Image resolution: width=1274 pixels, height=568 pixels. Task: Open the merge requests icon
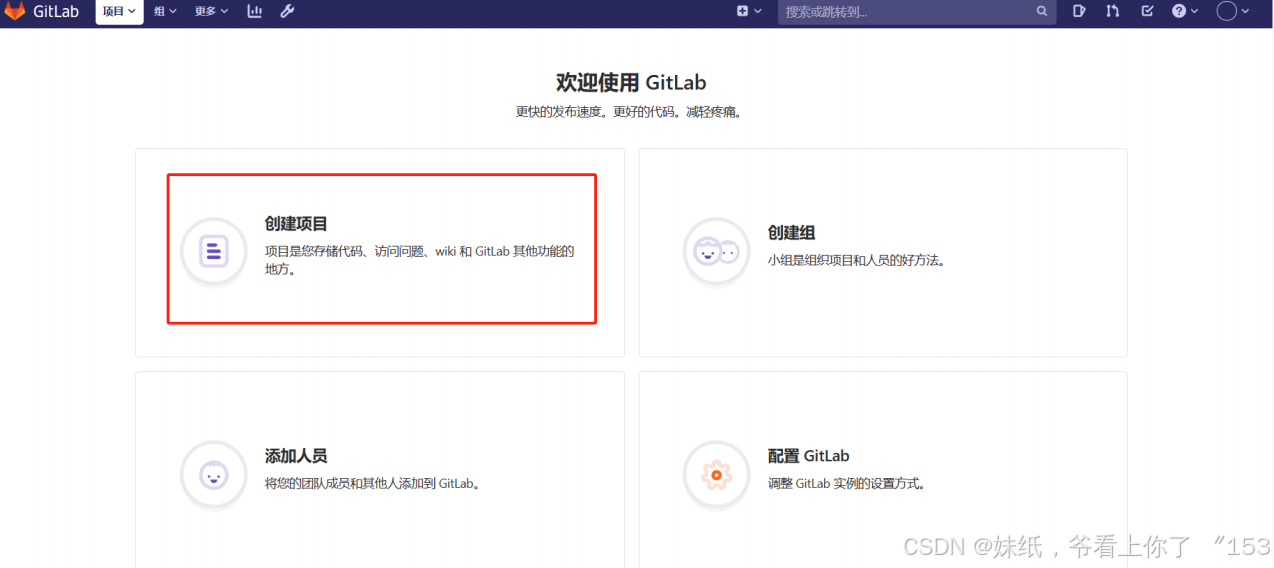1113,11
